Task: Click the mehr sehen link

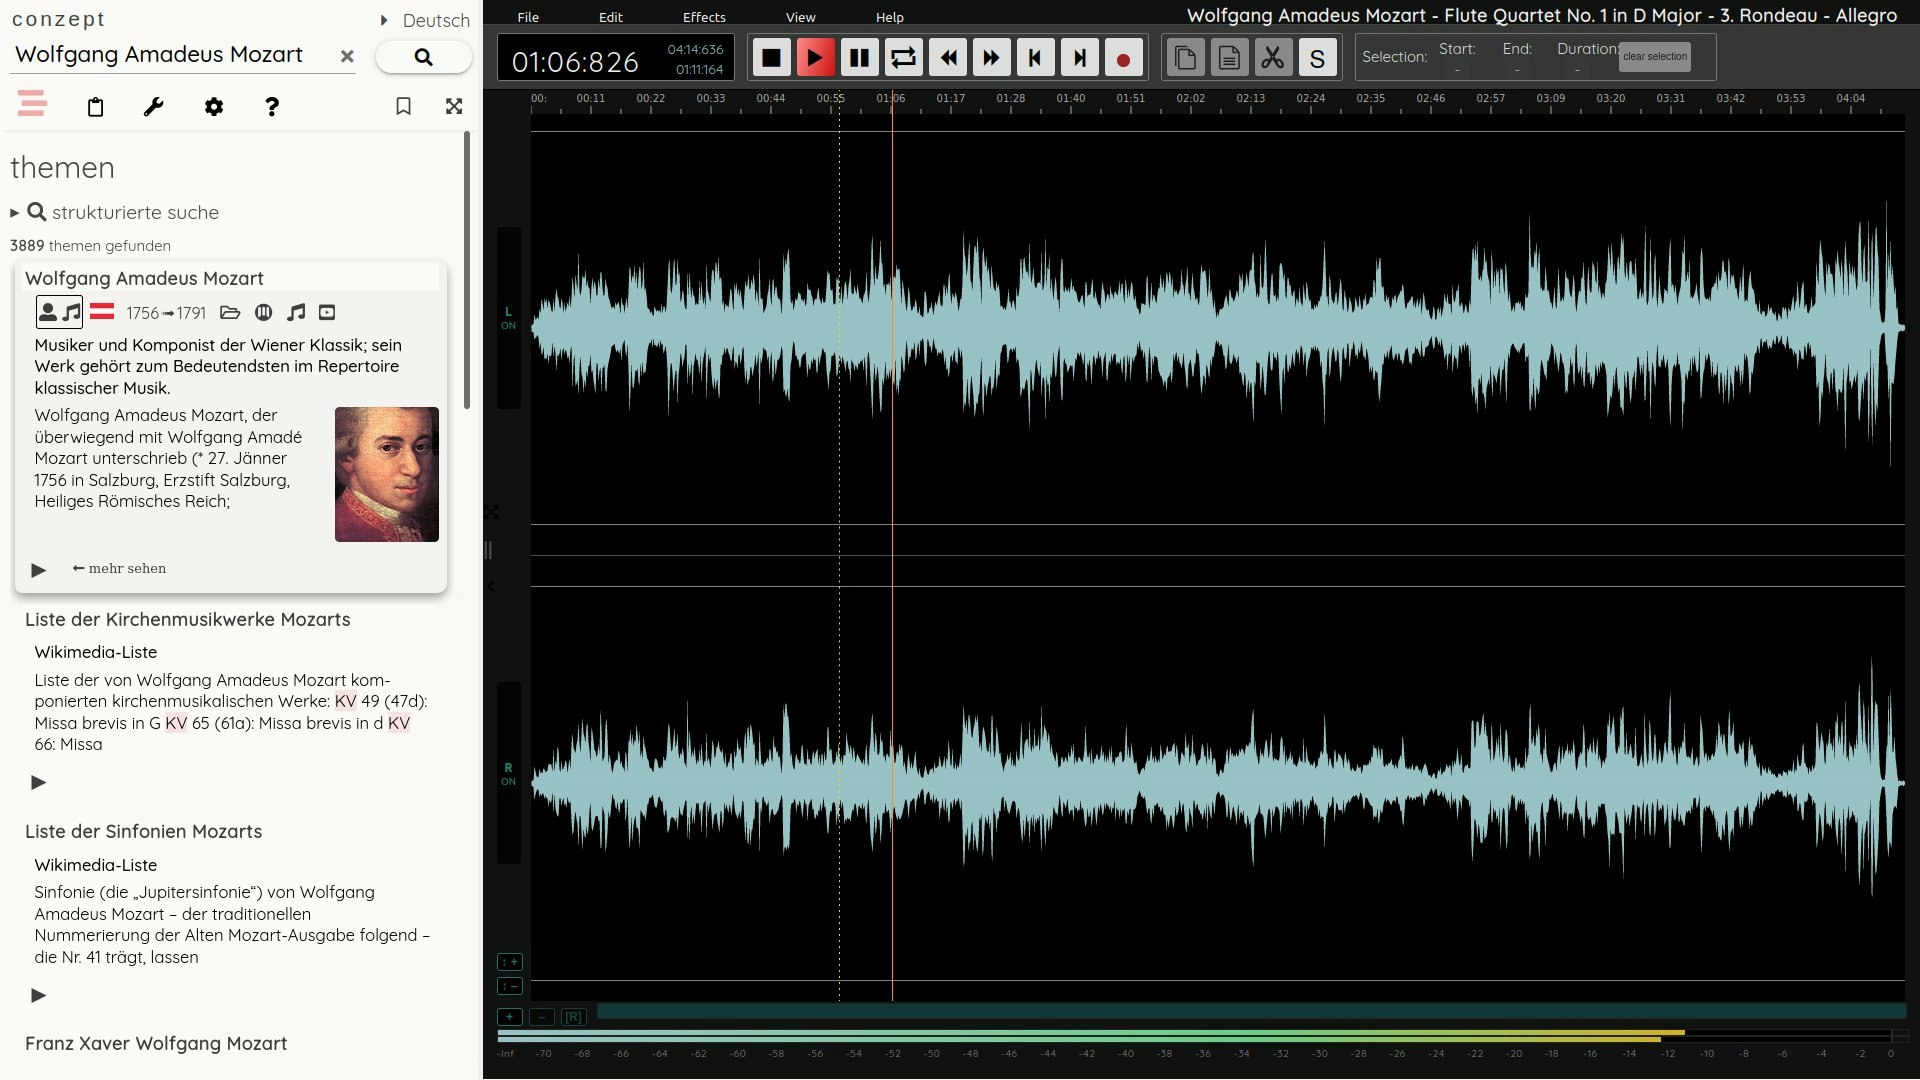Action: coord(119,568)
